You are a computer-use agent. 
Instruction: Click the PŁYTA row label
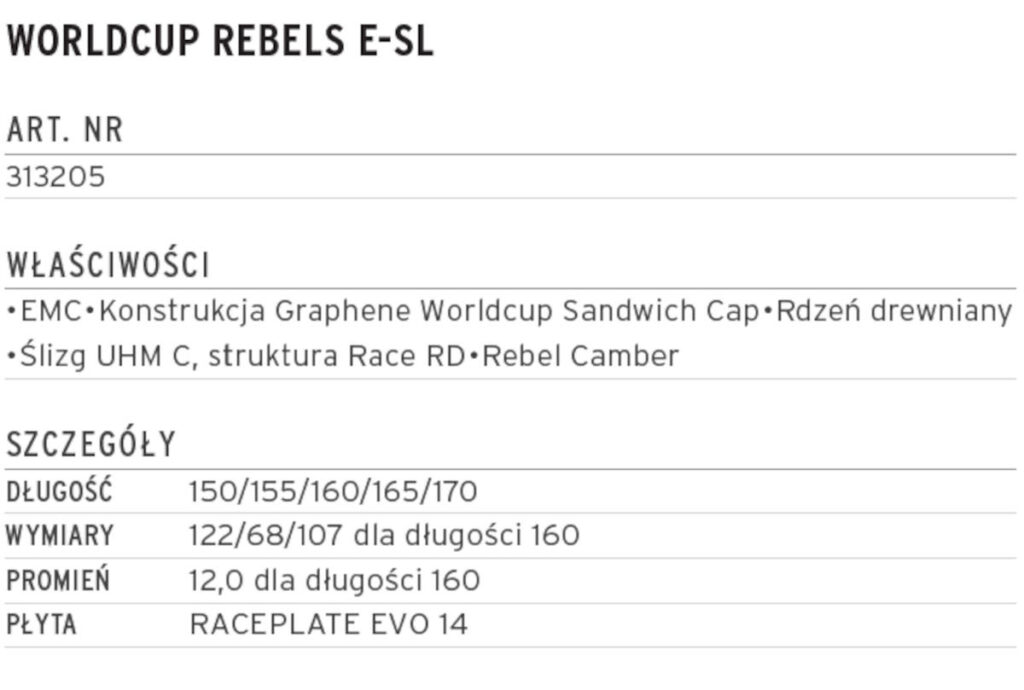(x=41, y=626)
